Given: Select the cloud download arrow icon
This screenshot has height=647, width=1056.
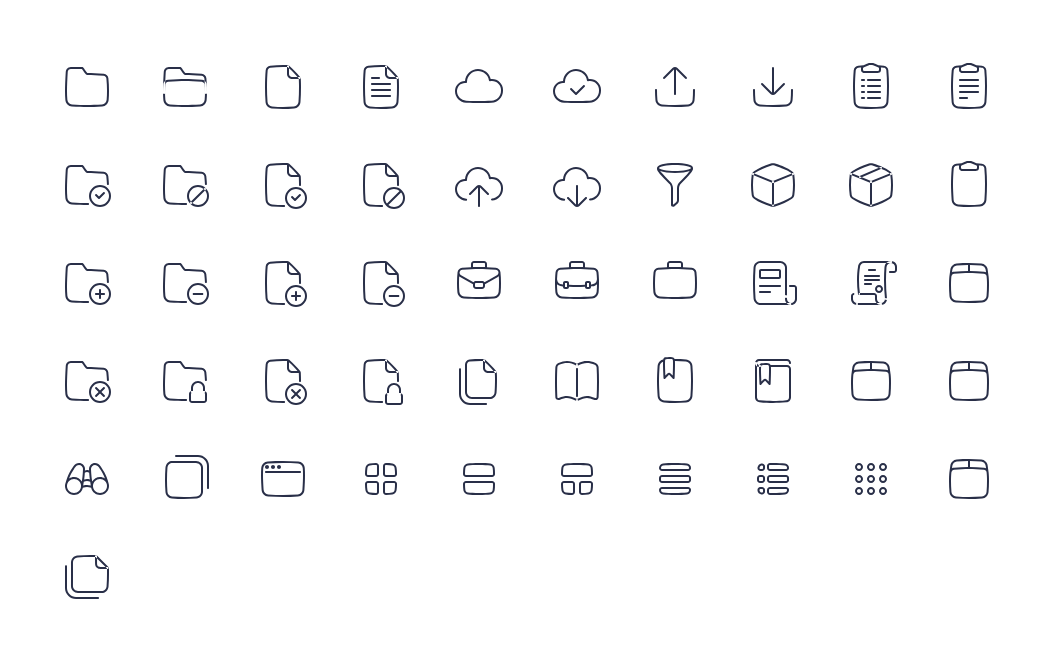Looking at the screenshot, I should tap(576, 186).
